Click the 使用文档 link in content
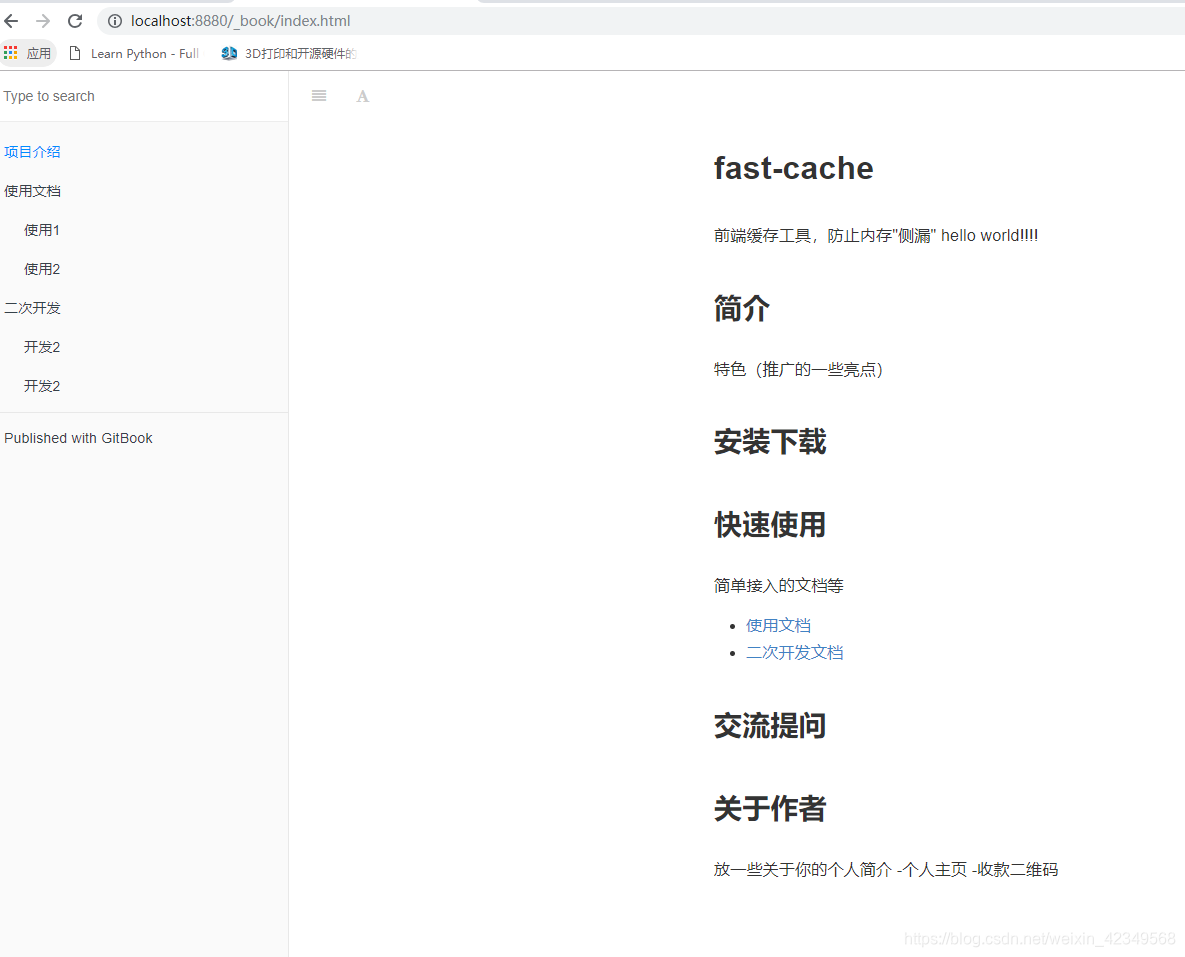The width and height of the screenshot is (1185, 957). click(x=778, y=625)
